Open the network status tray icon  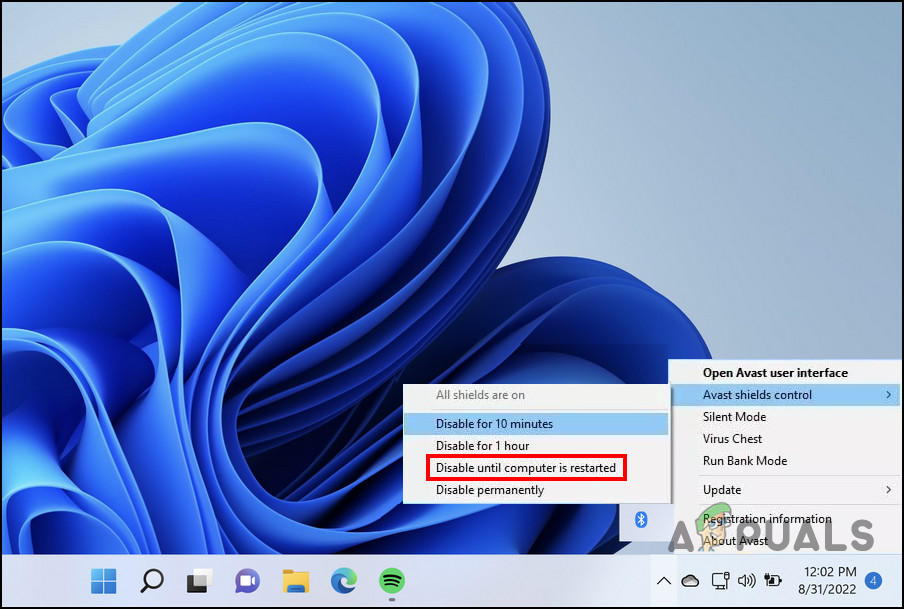click(718, 581)
